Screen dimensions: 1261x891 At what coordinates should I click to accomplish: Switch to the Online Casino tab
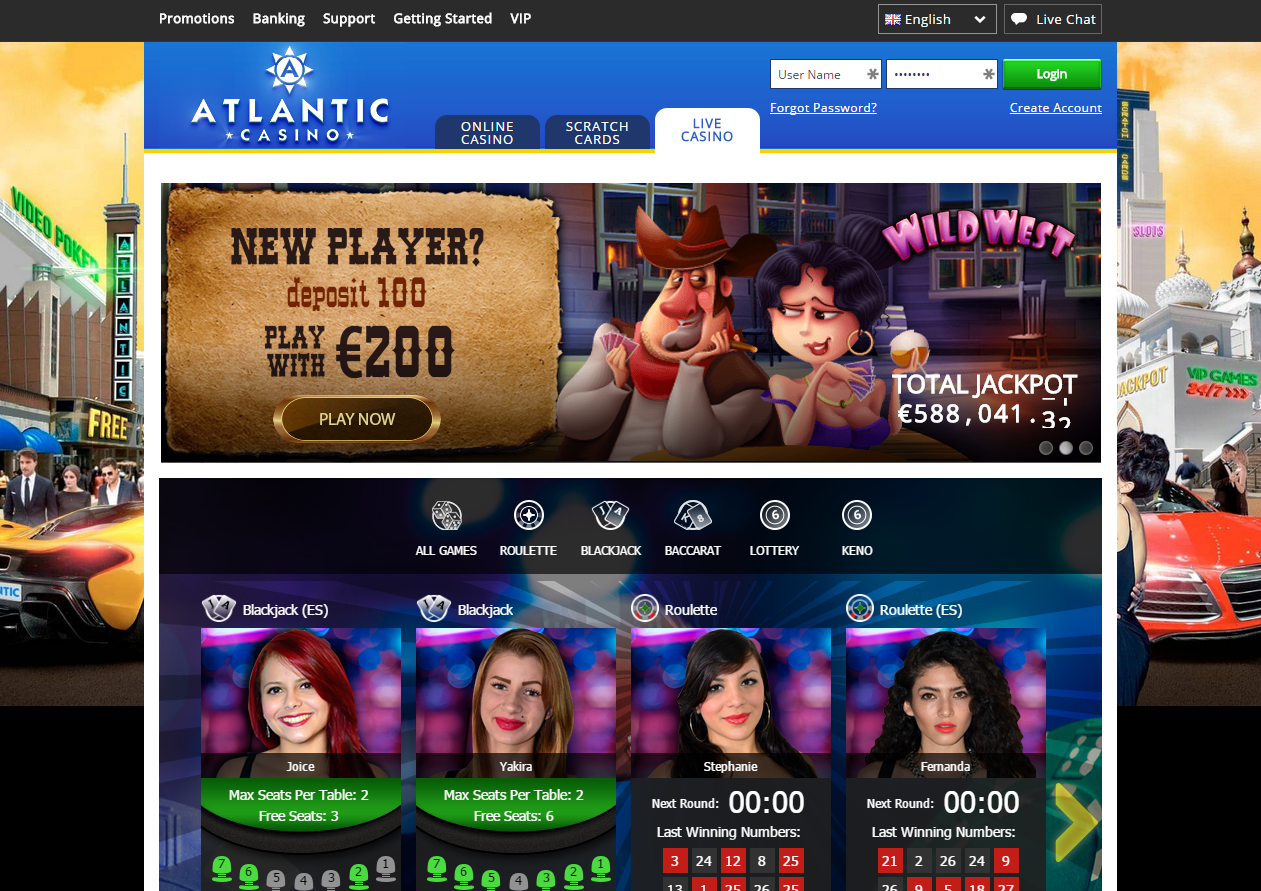click(487, 133)
